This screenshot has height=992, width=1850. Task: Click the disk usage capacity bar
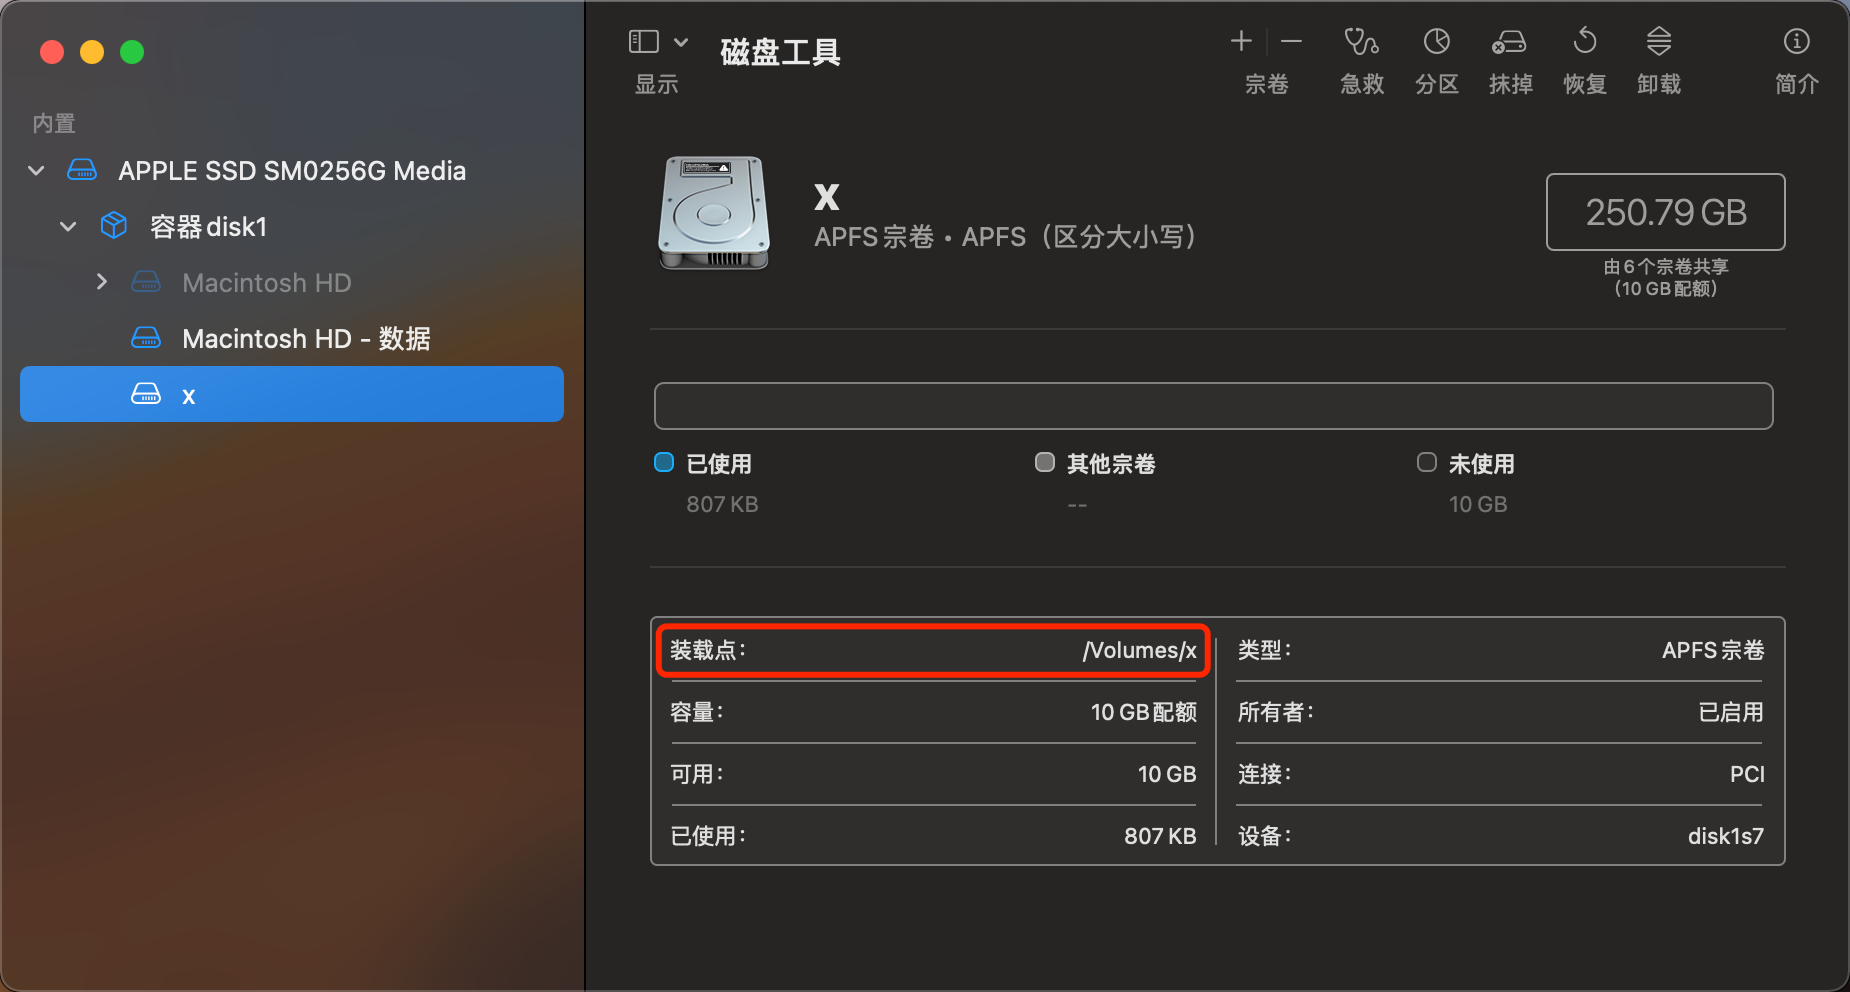[1213, 406]
